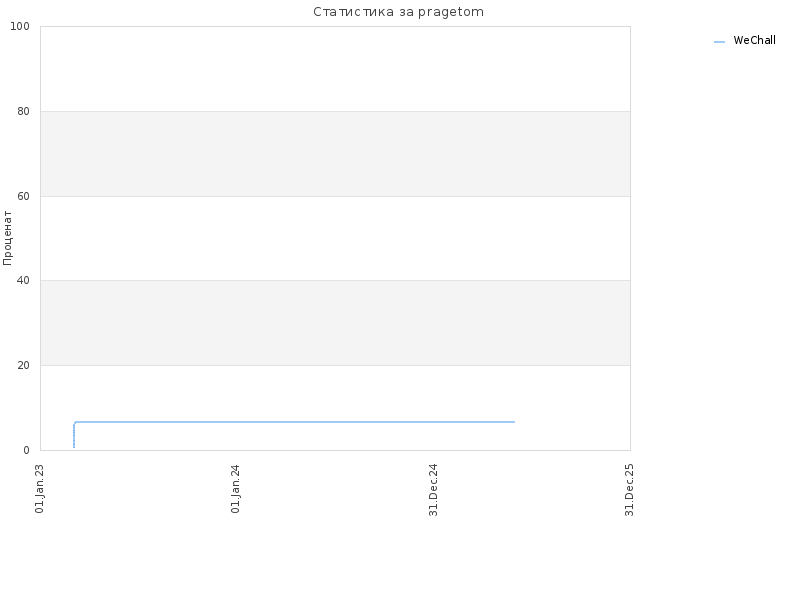The image size is (800, 600).
Task: Click the gray band between 20 and 40
Action: pyautogui.click(x=335, y=323)
